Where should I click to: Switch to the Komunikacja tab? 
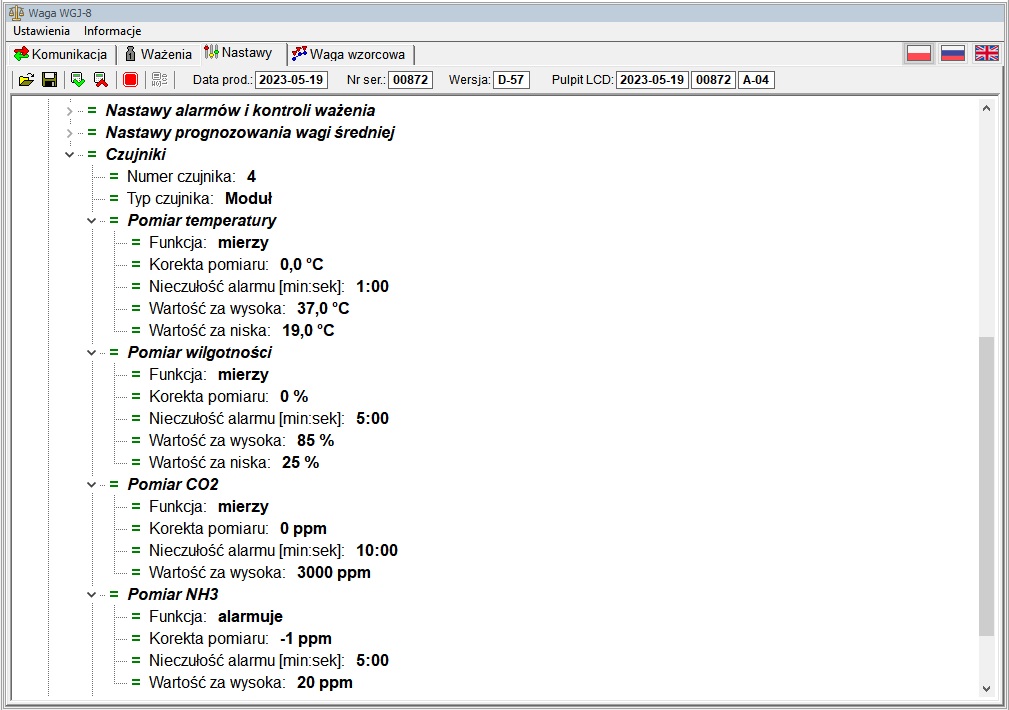[x=60, y=54]
